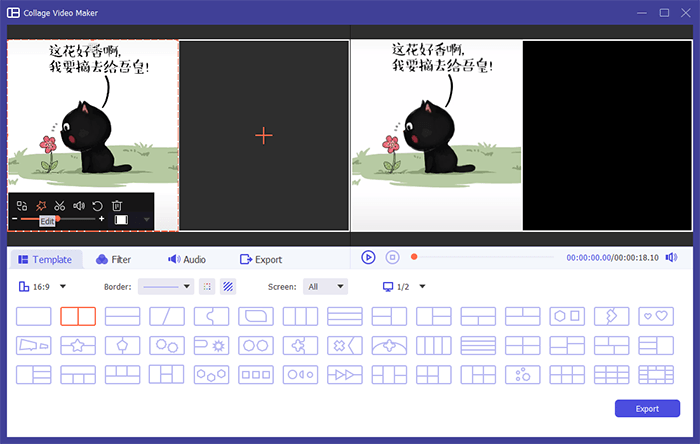Image resolution: width=700 pixels, height=444 pixels.
Task: Open the Screen All dropdown
Action: click(x=325, y=286)
